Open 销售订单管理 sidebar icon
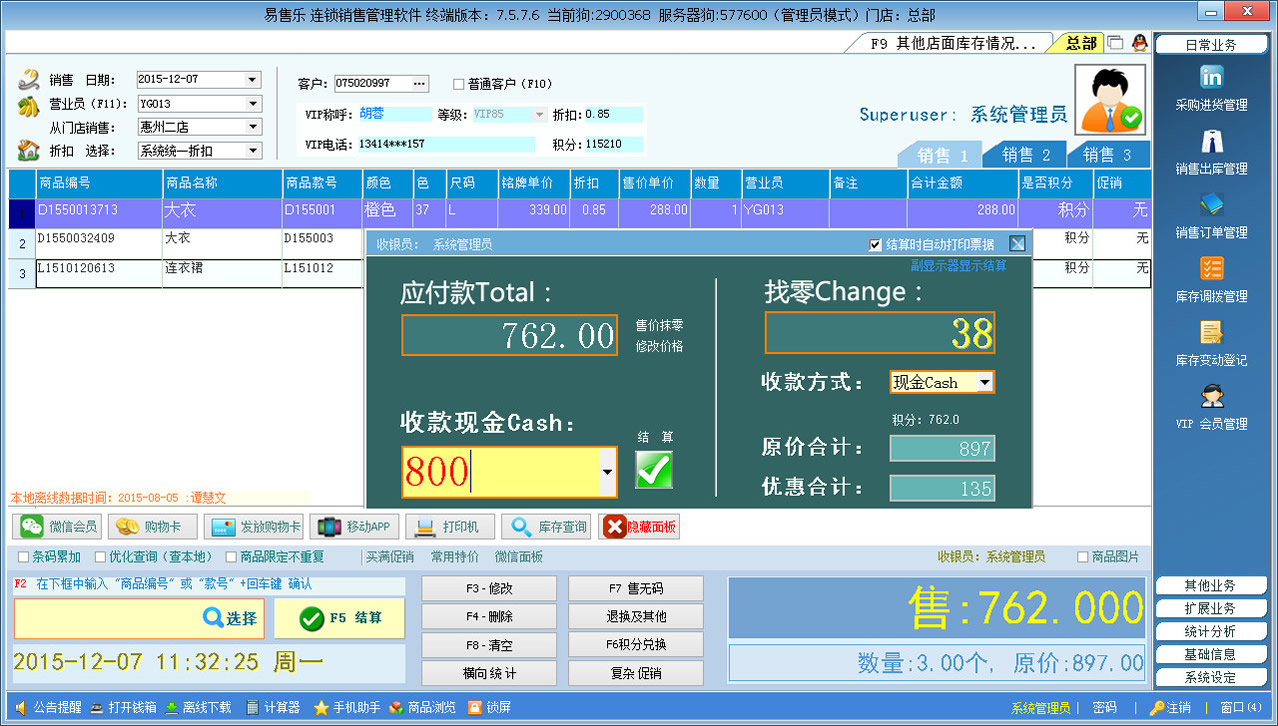 point(1211,206)
